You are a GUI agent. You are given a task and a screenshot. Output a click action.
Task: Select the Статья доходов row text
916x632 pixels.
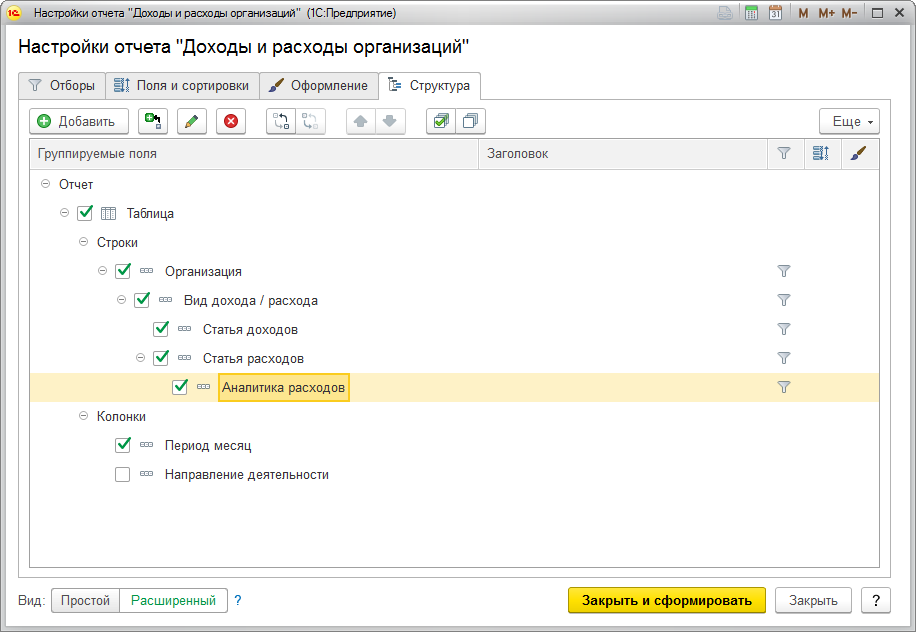click(250, 329)
